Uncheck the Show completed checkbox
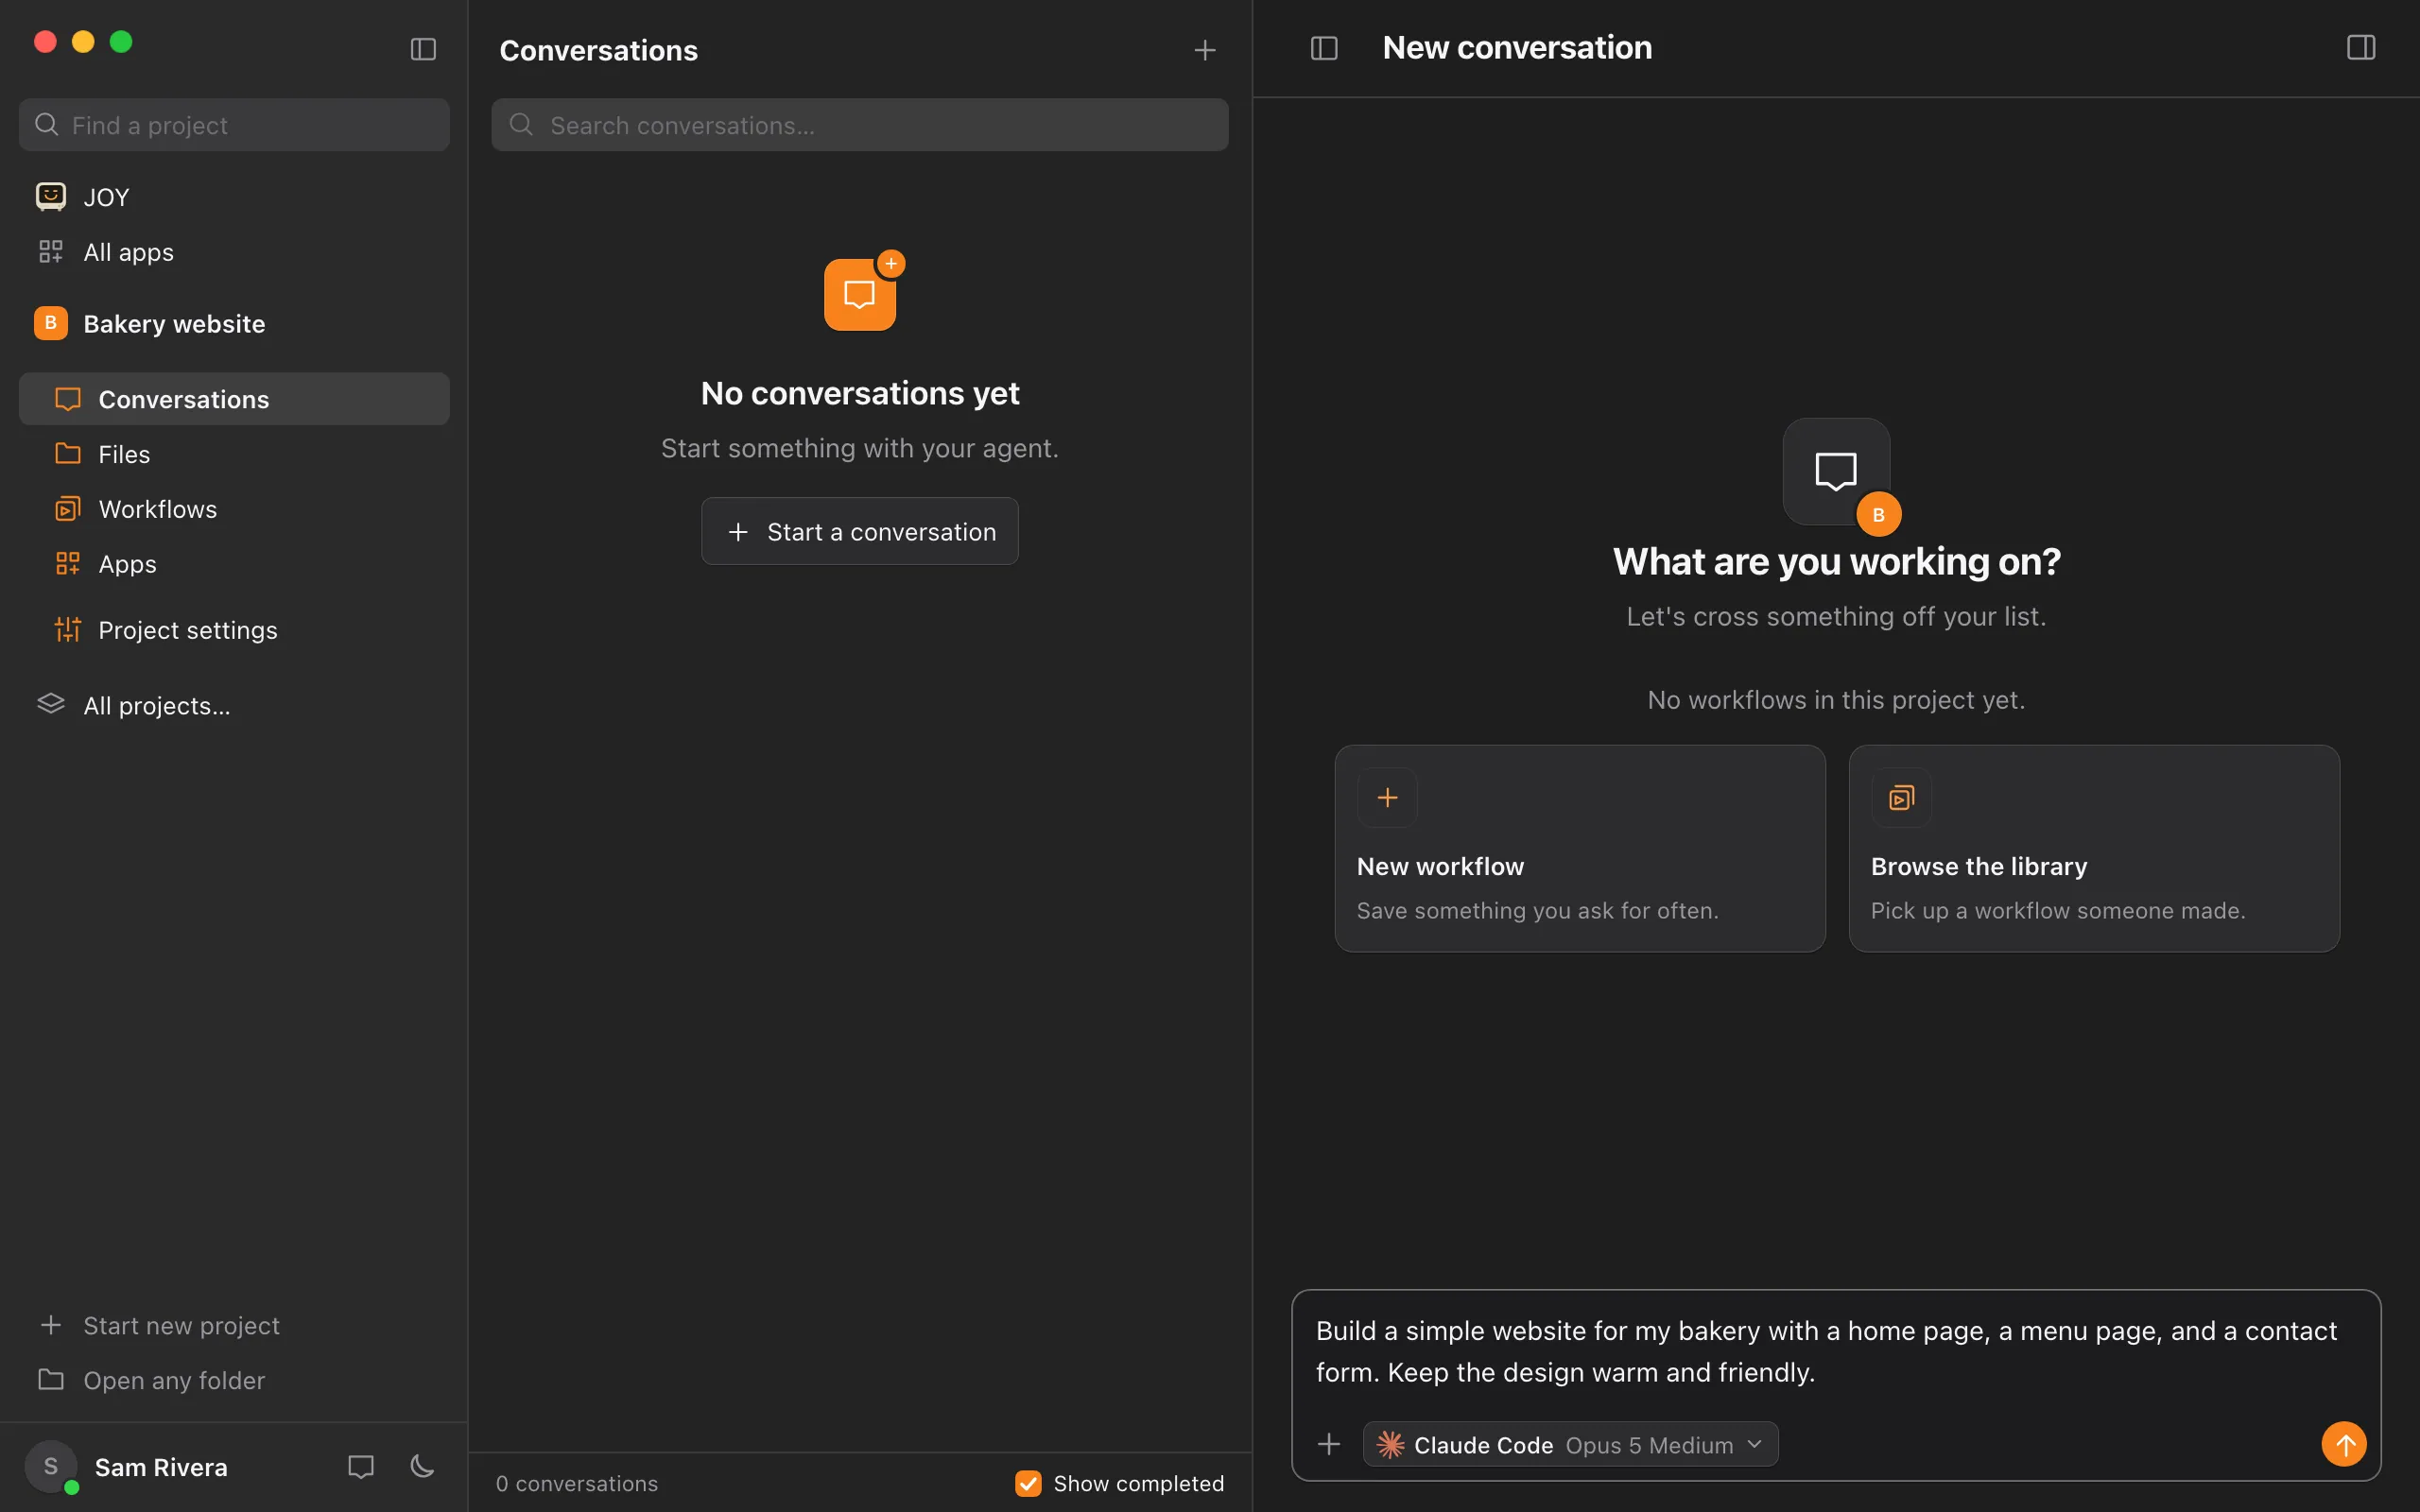2420x1512 pixels. click(1028, 1483)
